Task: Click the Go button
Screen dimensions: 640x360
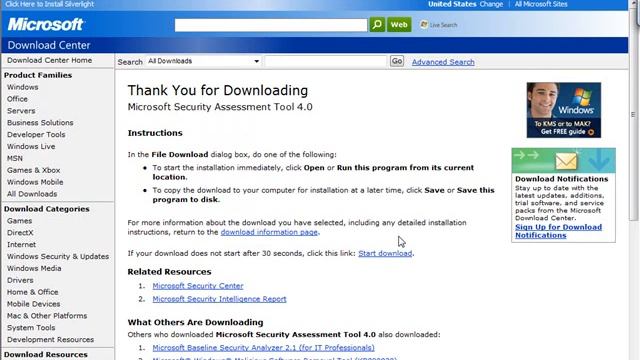Action: [397, 61]
